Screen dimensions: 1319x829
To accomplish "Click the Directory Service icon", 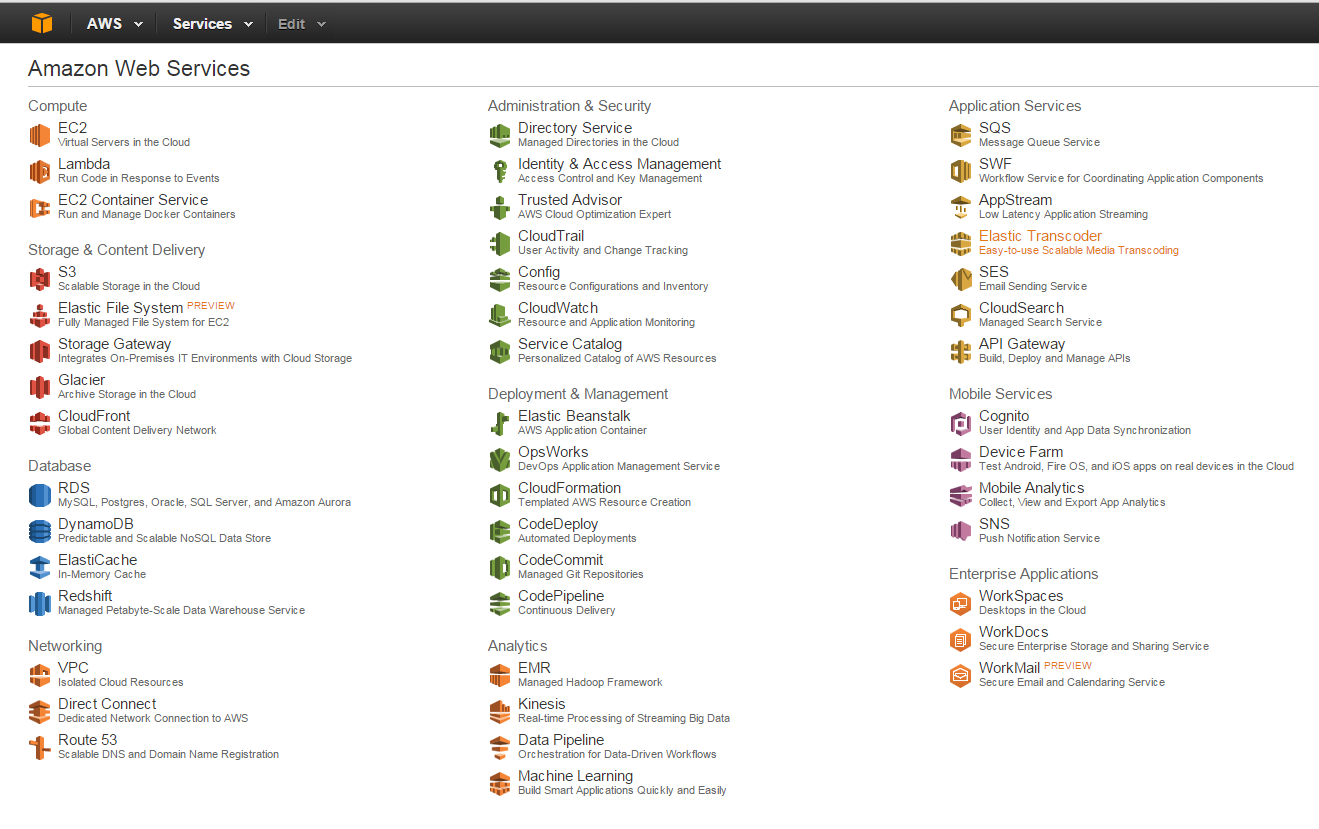I will [499, 135].
